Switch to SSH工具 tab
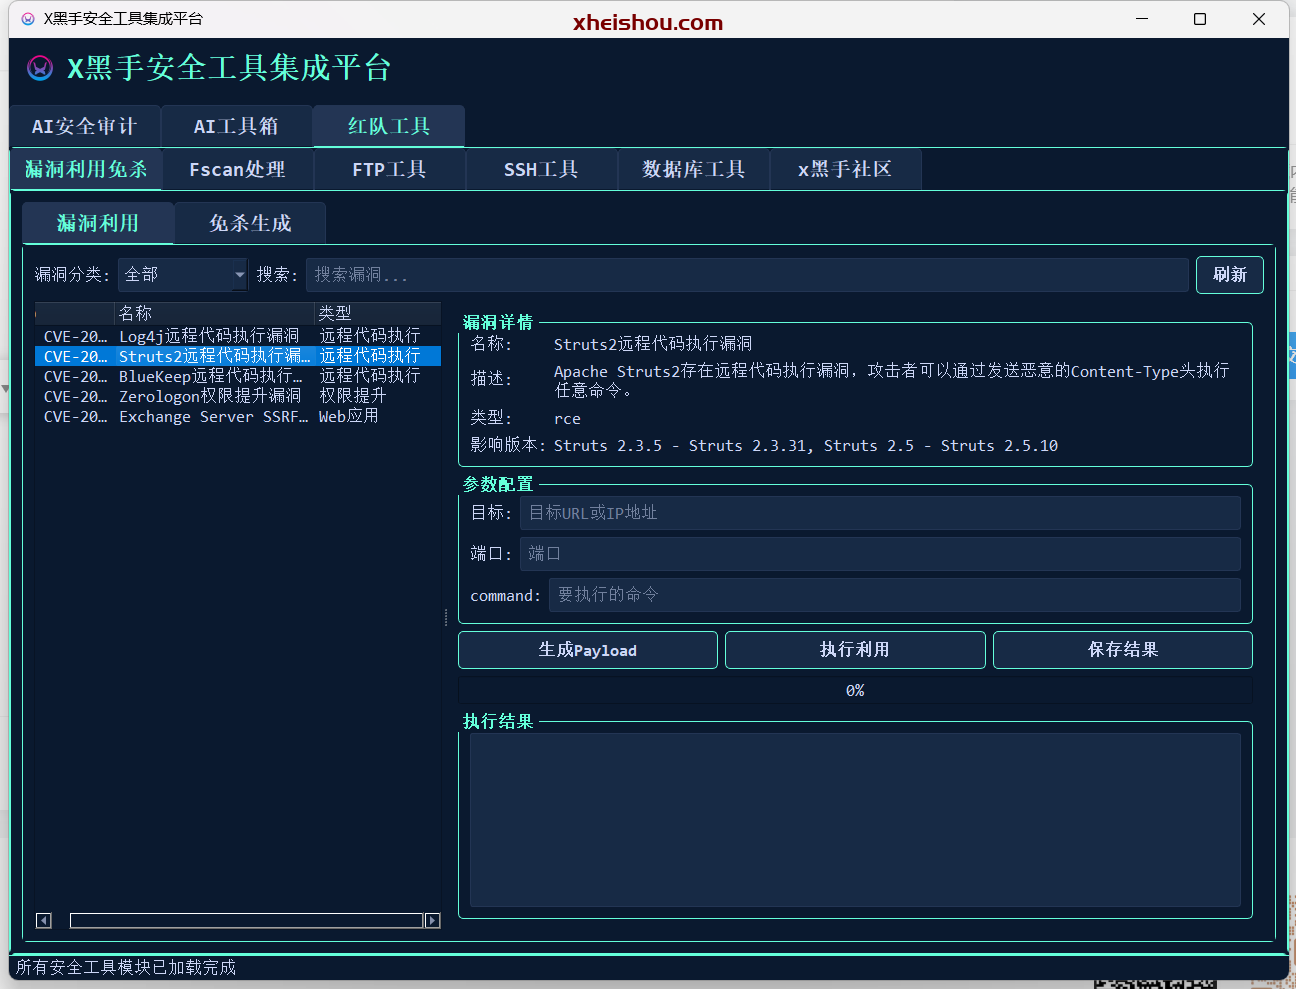1296x989 pixels. click(541, 170)
